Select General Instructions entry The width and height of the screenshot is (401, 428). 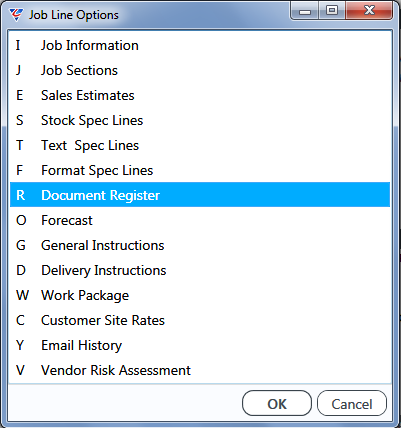200,245
